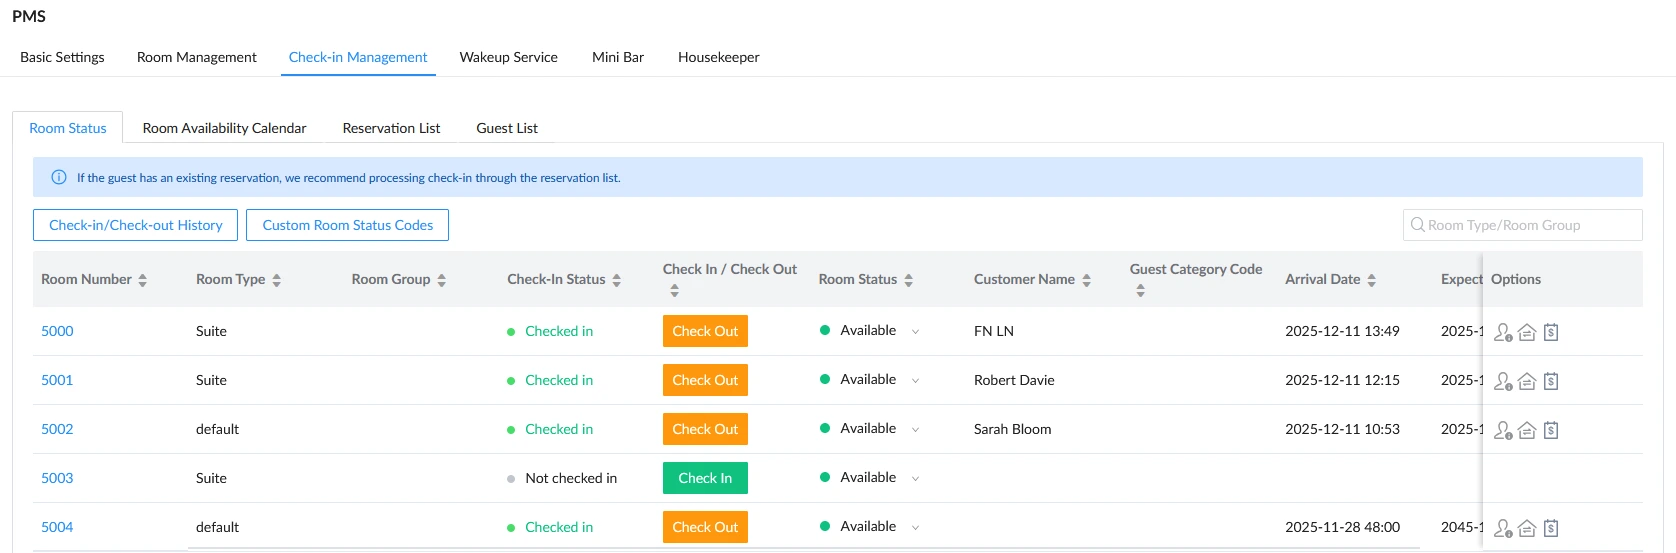This screenshot has height=553, width=1676.
Task: Check out room 5001
Action: click(x=705, y=380)
